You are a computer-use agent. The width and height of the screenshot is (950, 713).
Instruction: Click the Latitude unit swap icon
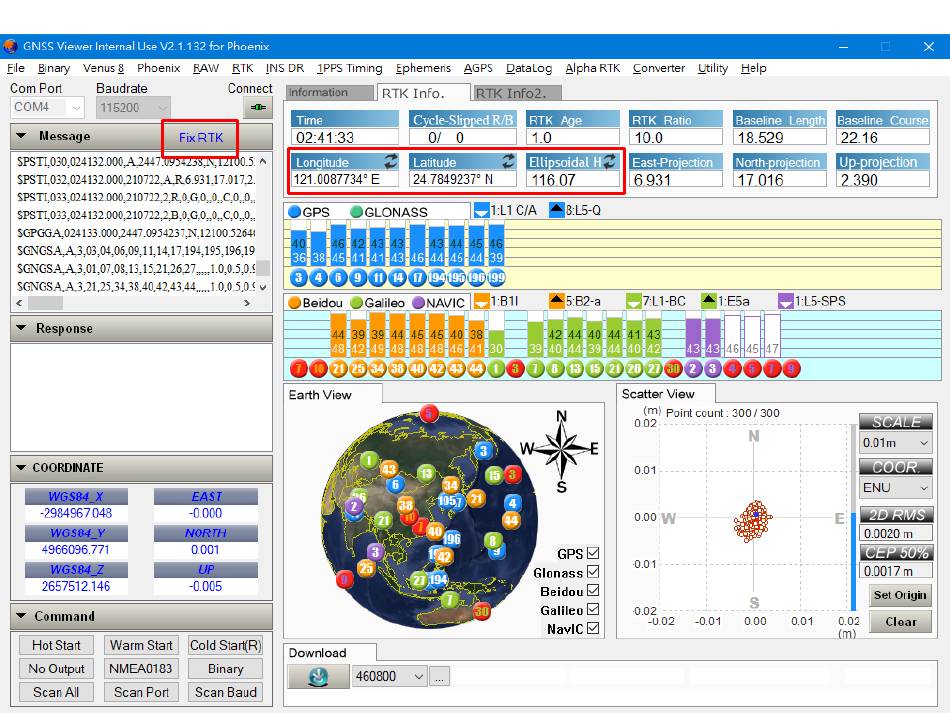(x=508, y=161)
